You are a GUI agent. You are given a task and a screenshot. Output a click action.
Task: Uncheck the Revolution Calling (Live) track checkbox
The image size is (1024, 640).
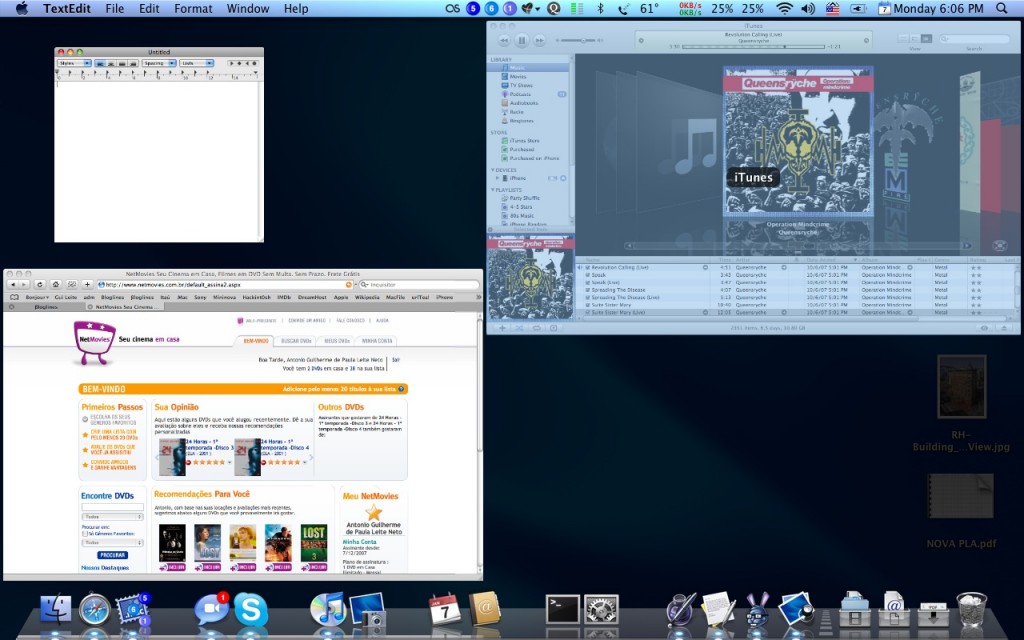click(588, 268)
